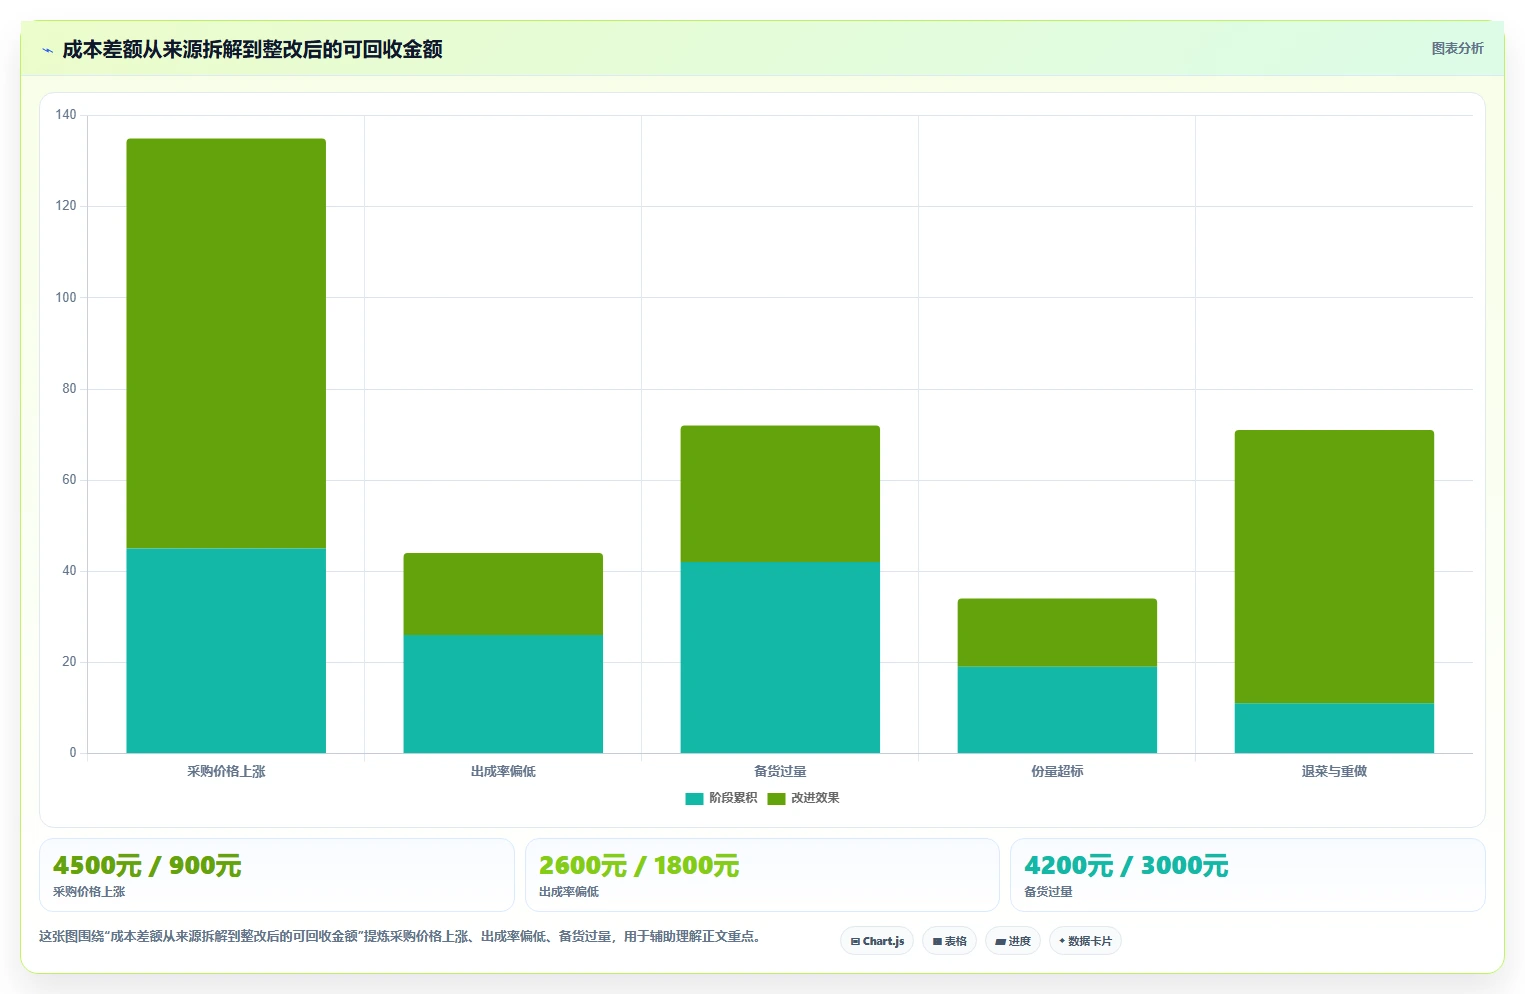Select the 进度 tag chip
Image resolution: width=1525 pixels, height=994 pixels.
click(x=1013, y=941)
